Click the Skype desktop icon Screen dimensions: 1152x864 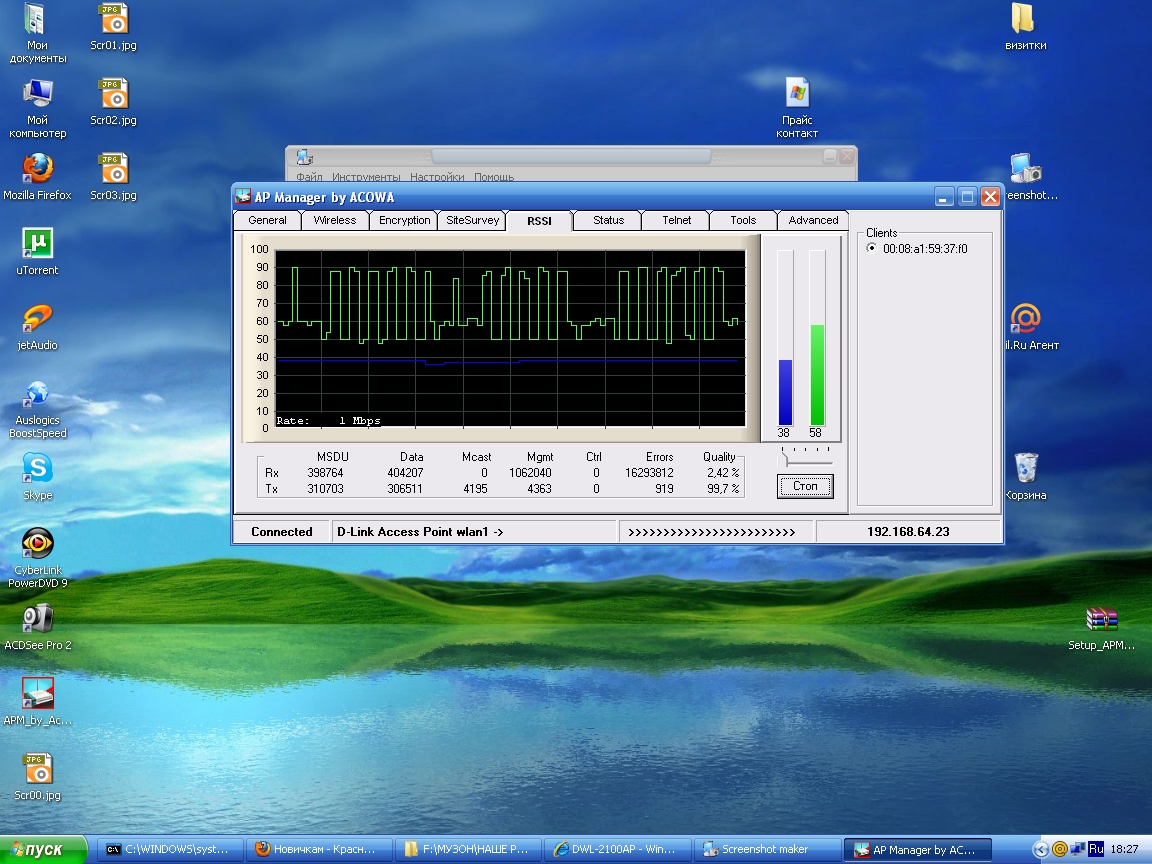pos(37,469)
